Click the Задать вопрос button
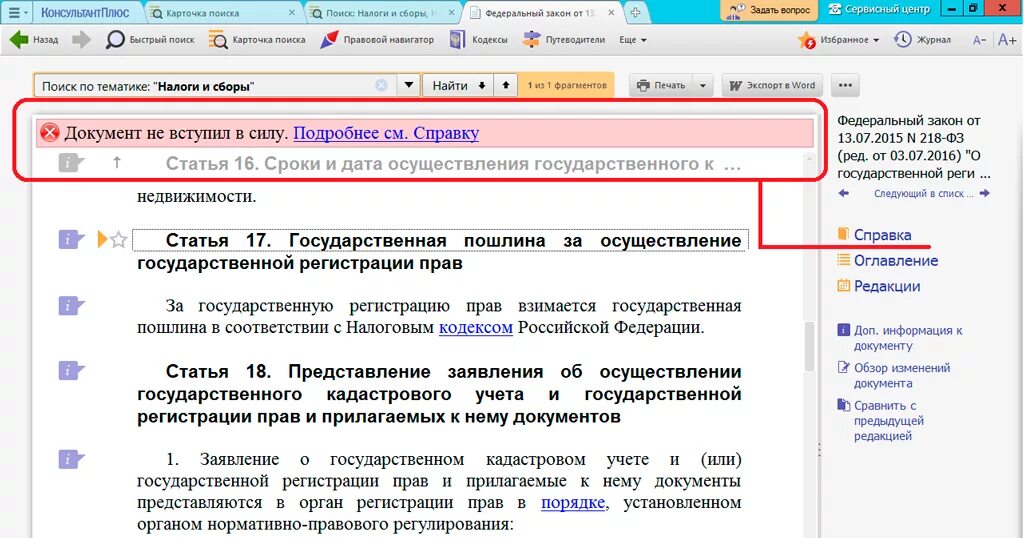Image resolution: width=1024 pixels, height=538 pixels. click(x=769, y=10)
